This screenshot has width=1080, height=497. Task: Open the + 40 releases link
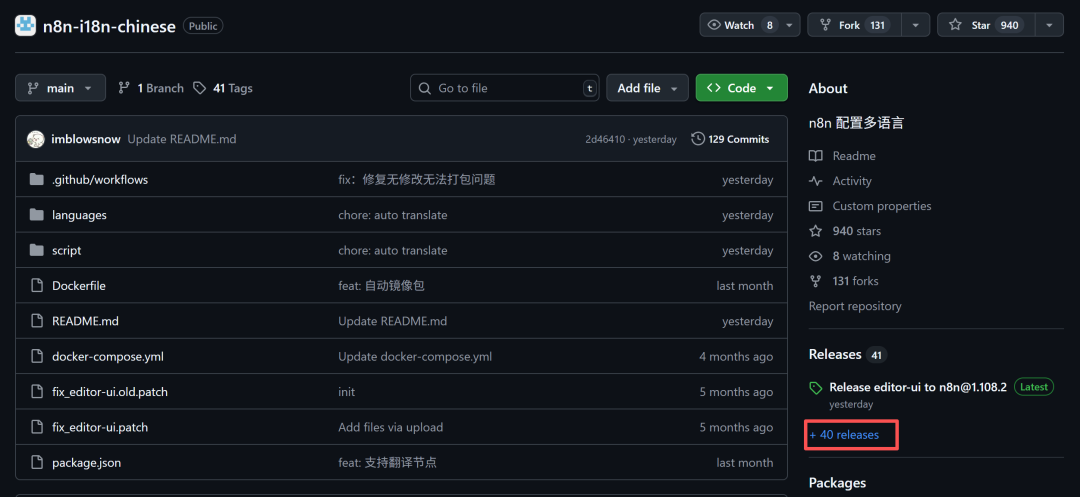pyautogui.click(x=844, y=435)
